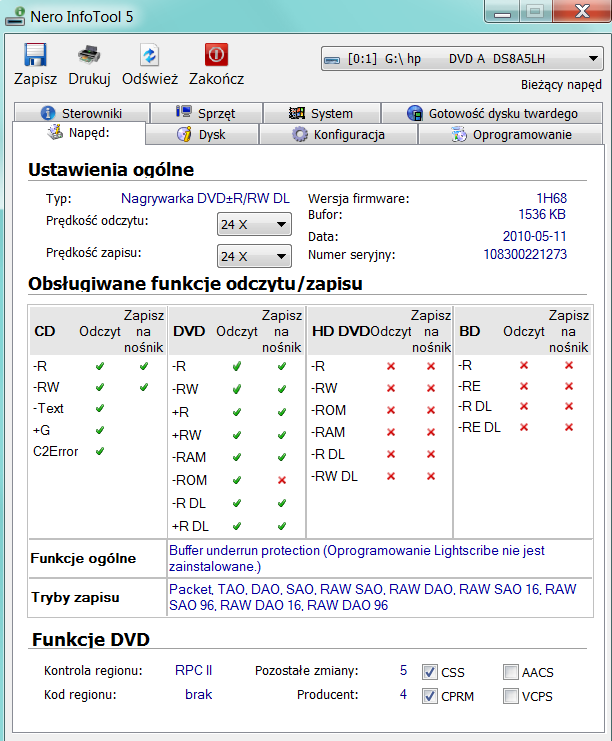Click the DVD -ROM write red cross

click(x=282, y=480)
